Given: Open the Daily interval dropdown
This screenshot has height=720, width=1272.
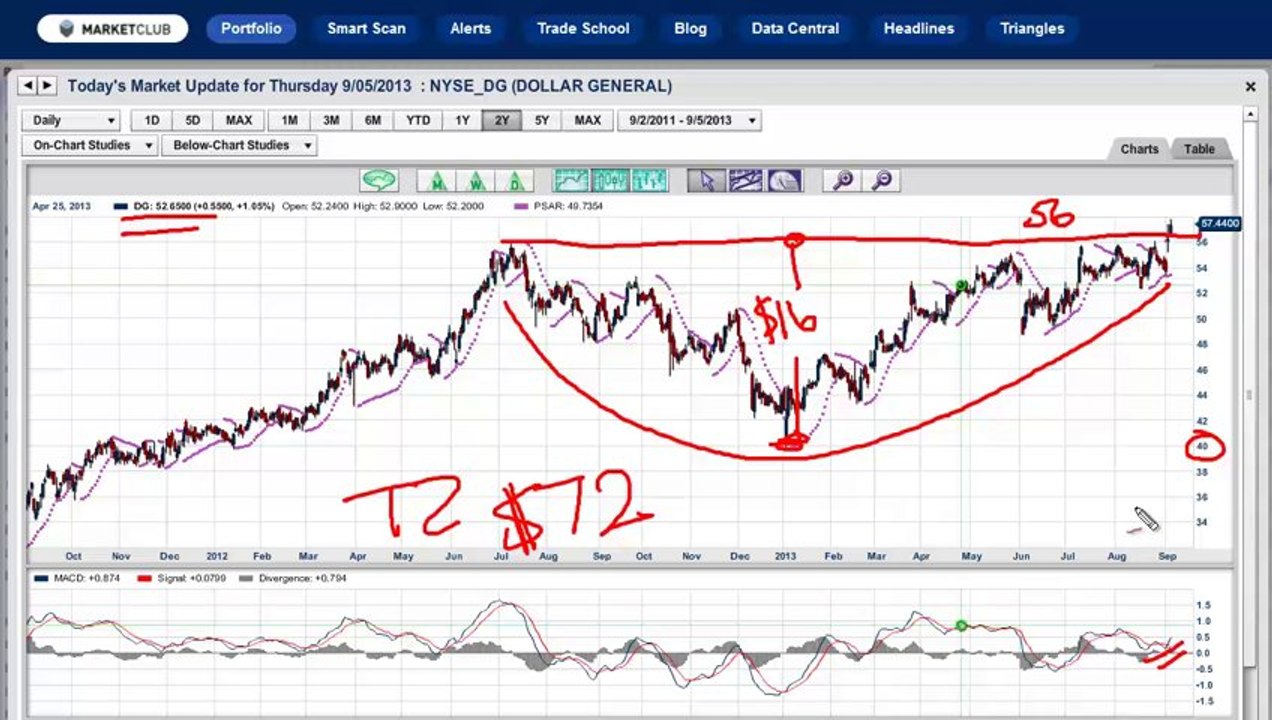Looking at the screenshot, I should point(70,120).
